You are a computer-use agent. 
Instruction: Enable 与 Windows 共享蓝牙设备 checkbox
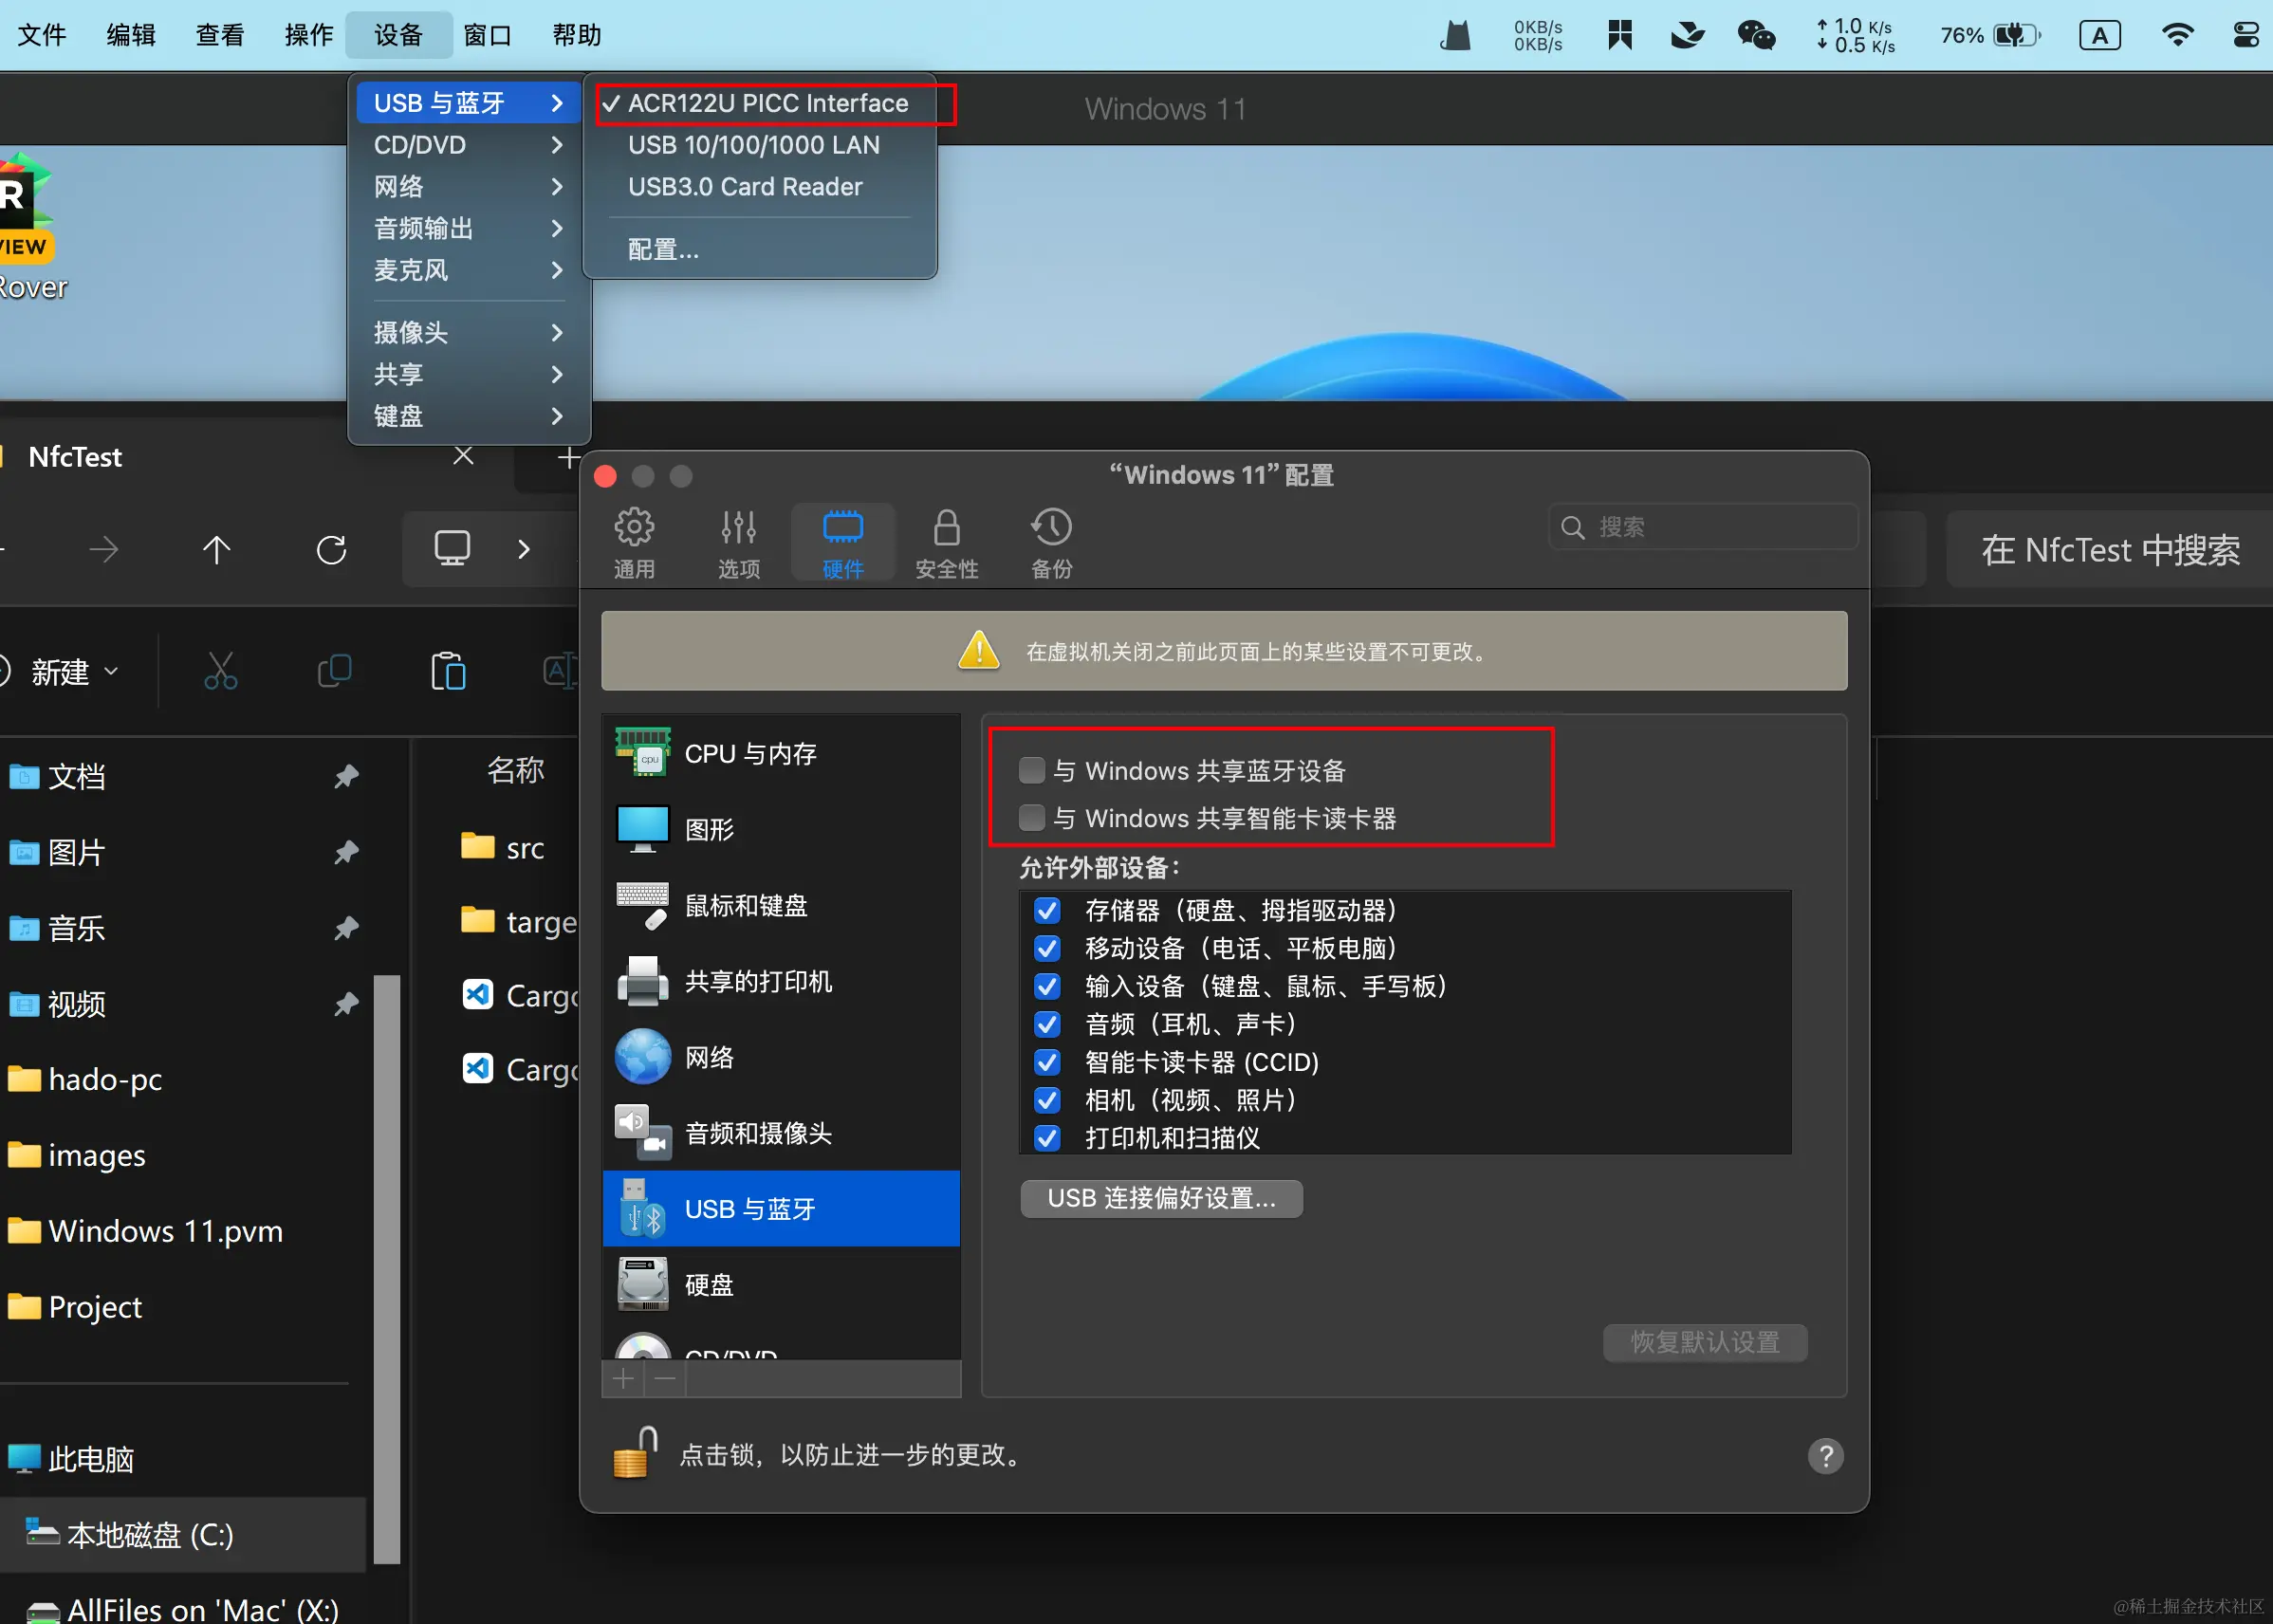(1031, 770)
